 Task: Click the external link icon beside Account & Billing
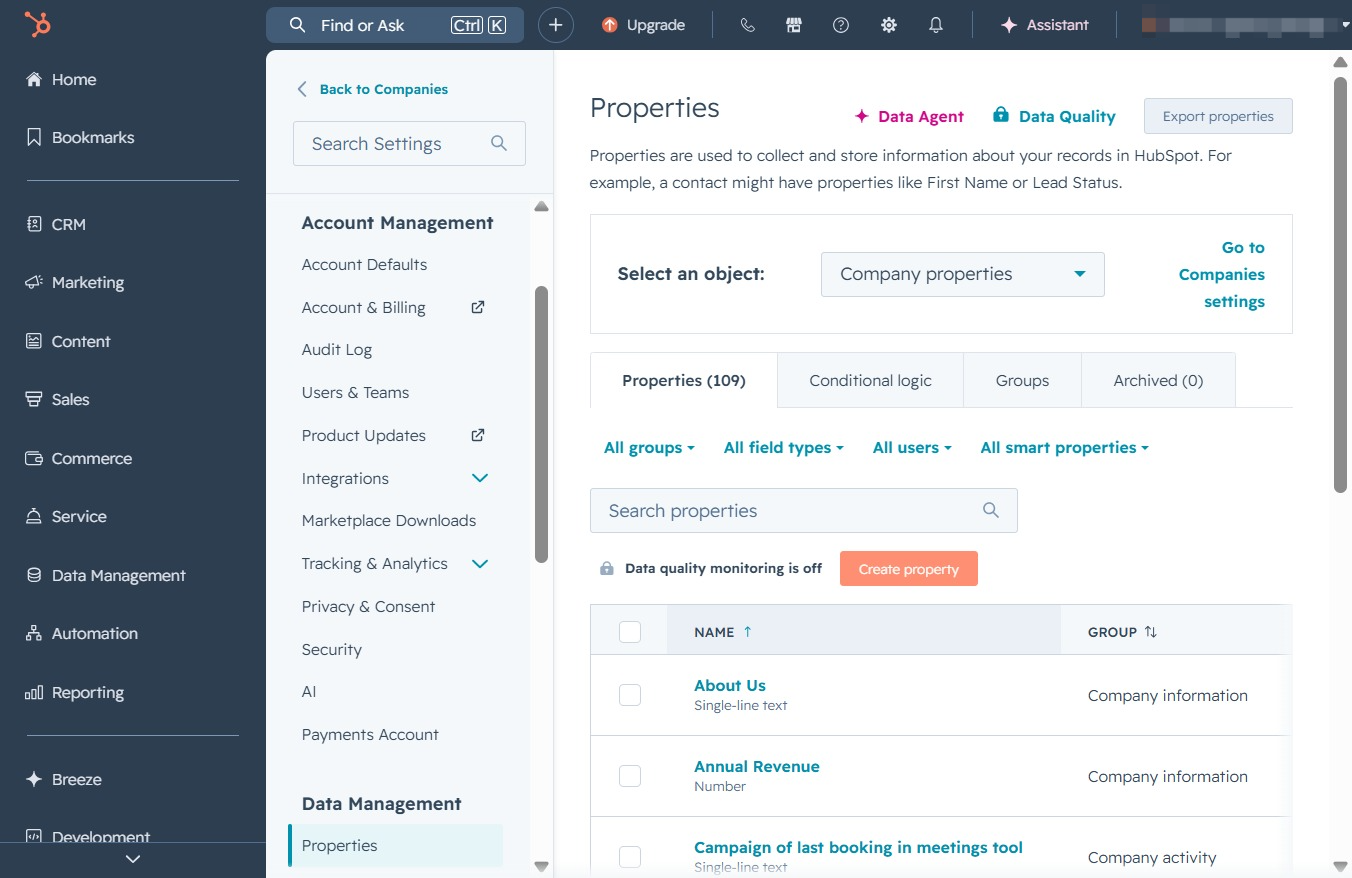click(478, 307)
